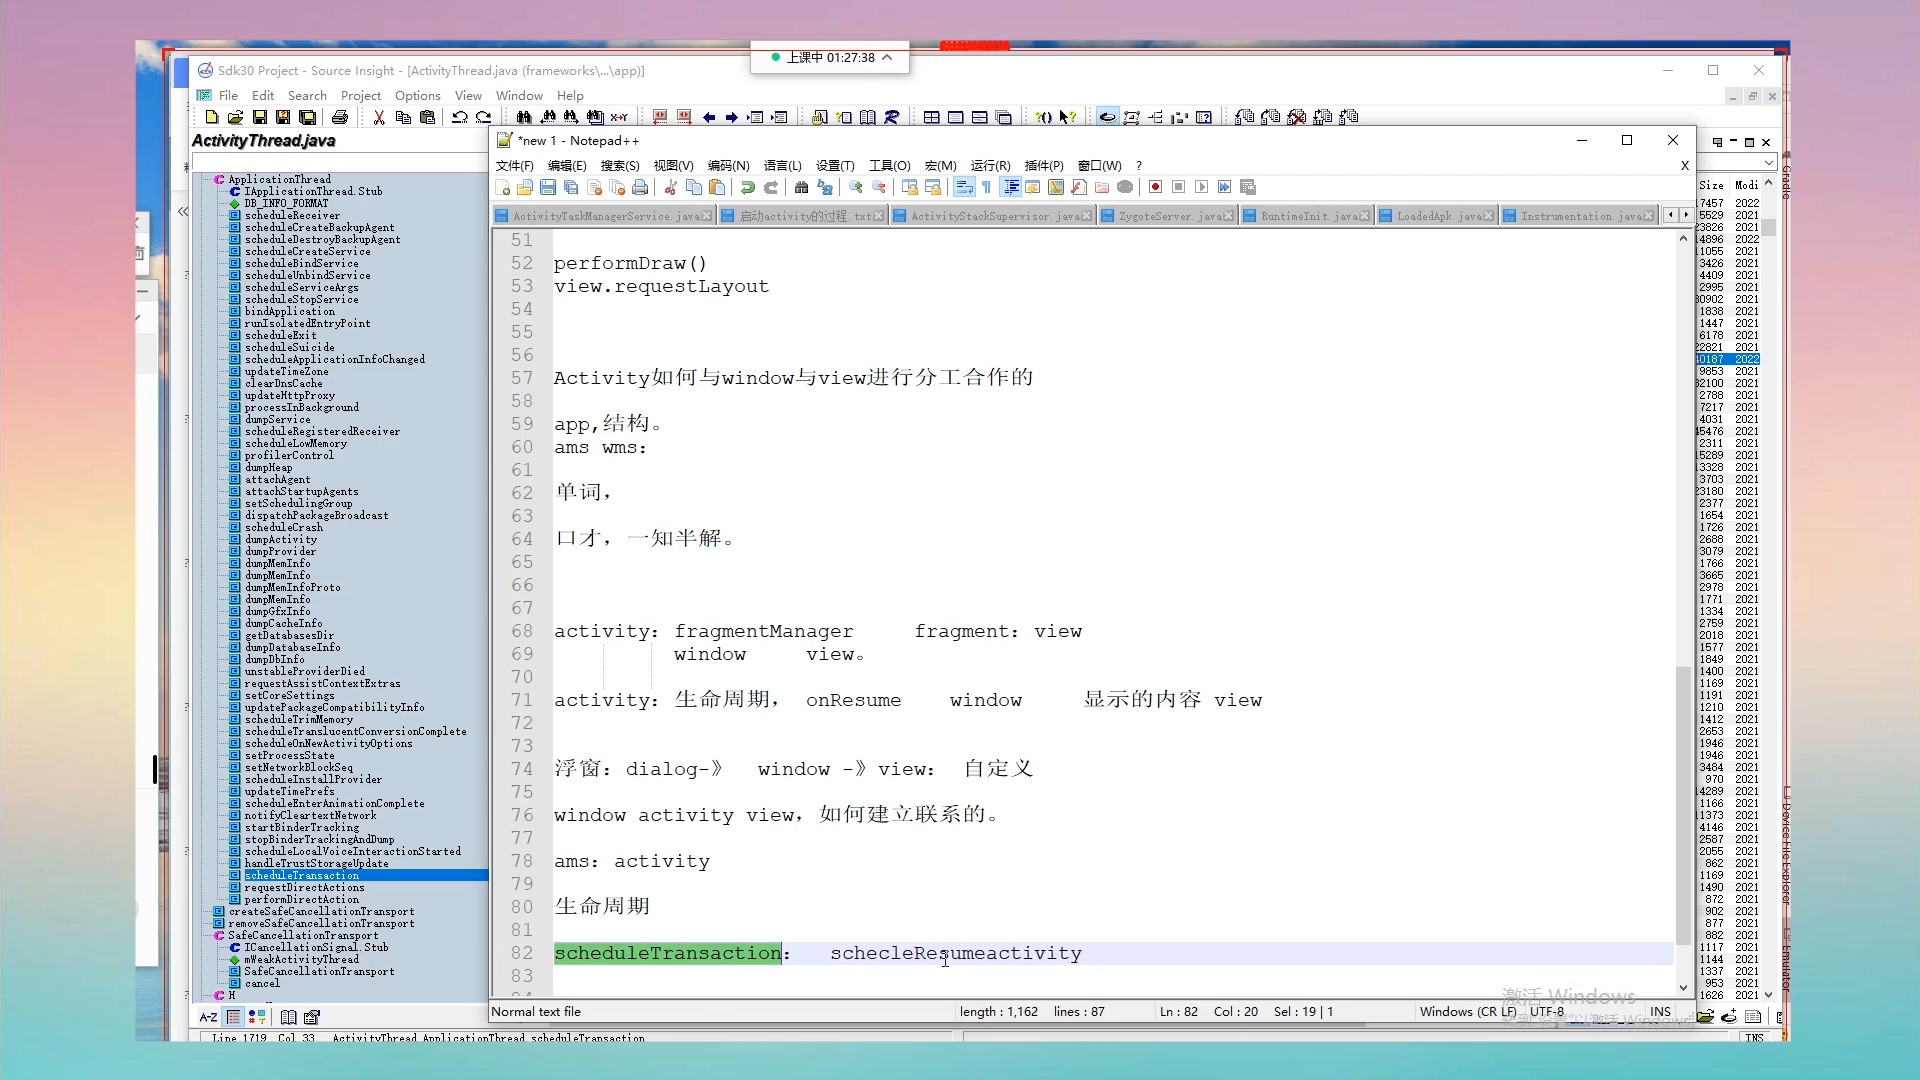Click the Start Recording macro icon
The image size is (1920, 1080).
coord(1155,187)
